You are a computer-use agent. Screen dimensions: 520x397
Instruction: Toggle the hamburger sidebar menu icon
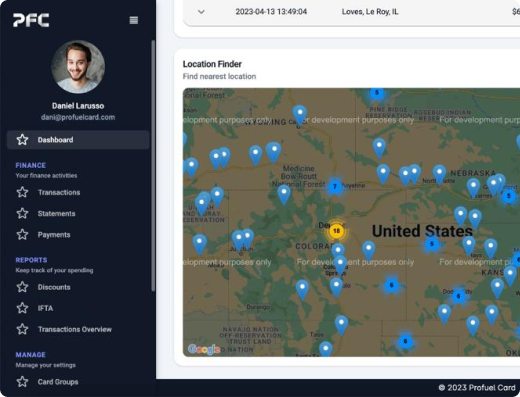(x=134, y=20)
